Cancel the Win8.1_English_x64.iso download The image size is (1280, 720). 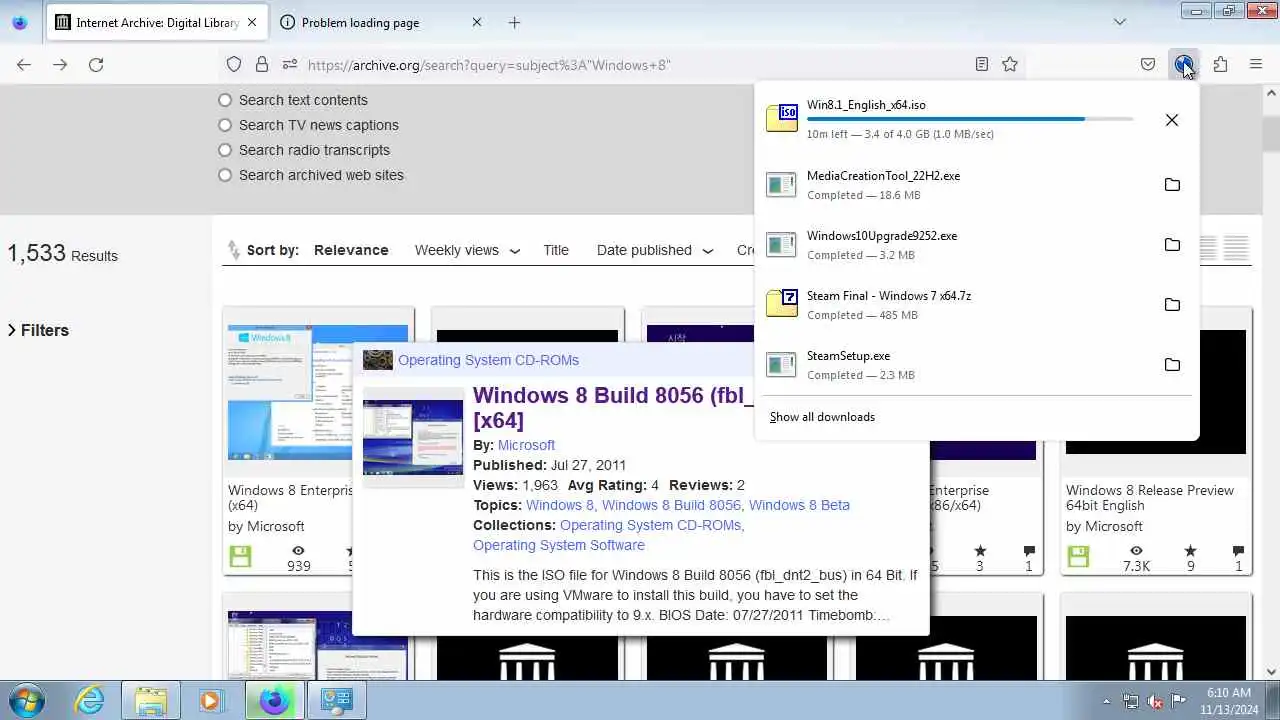click(1172, 120)
